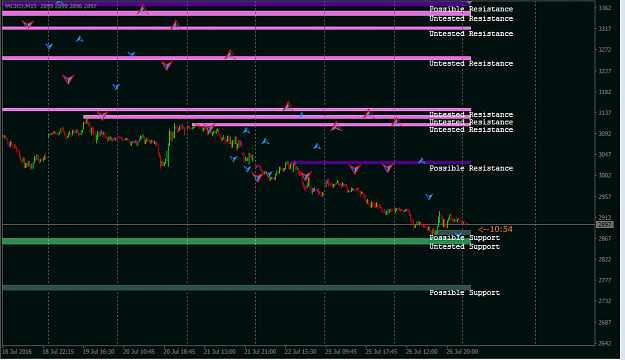Select the Possible Resistance label near 3002
This screenshot has height=360, width=625.
tap(471, 168)
